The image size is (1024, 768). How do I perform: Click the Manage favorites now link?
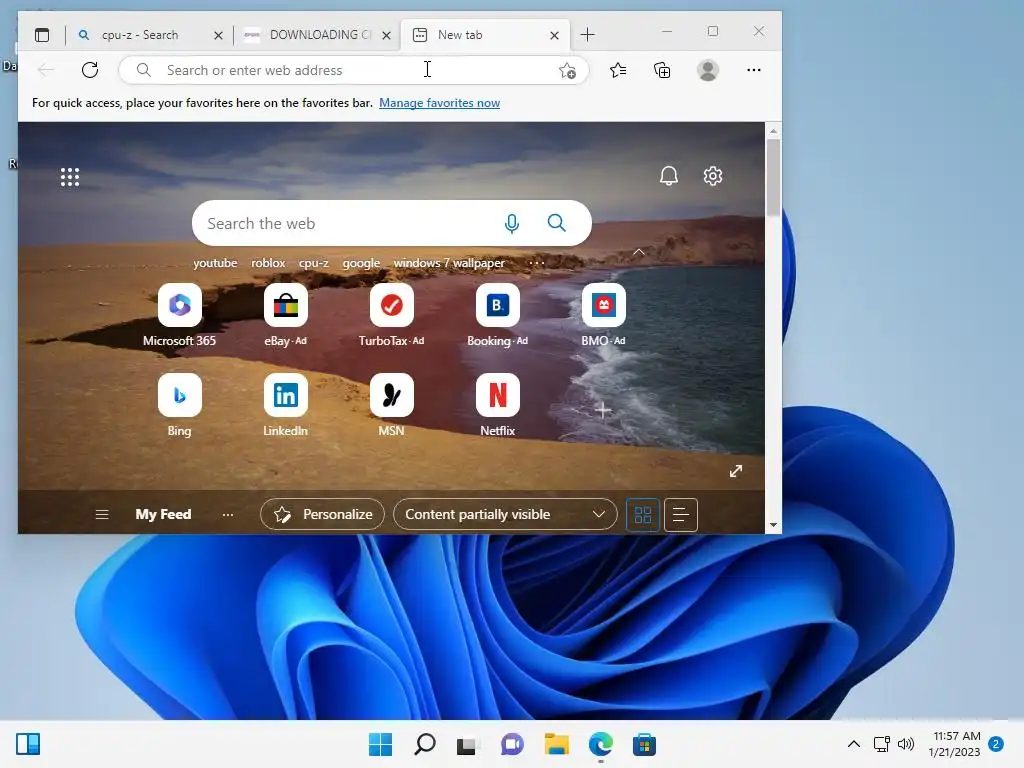(440, 103)
